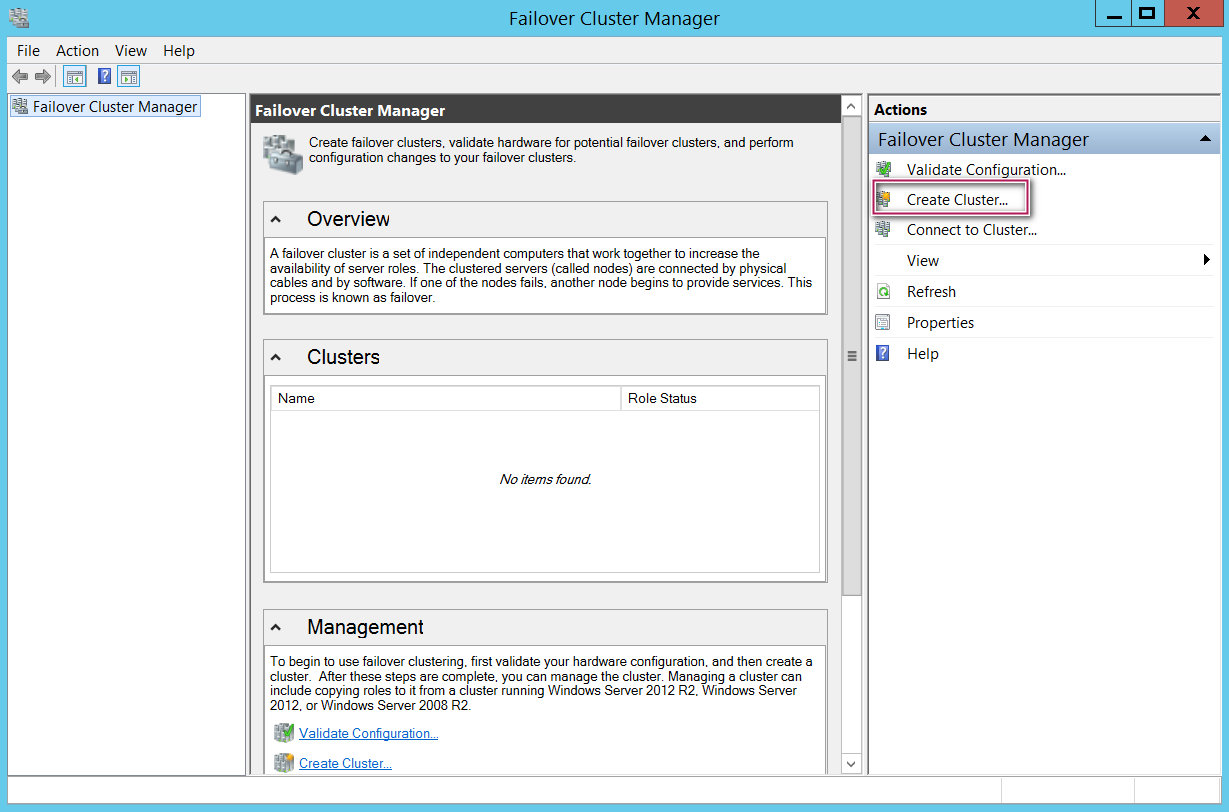The height and width of the screenshot is (812, 1229).
Task: Click the app icon in the title bar
Action: point(18,17)
